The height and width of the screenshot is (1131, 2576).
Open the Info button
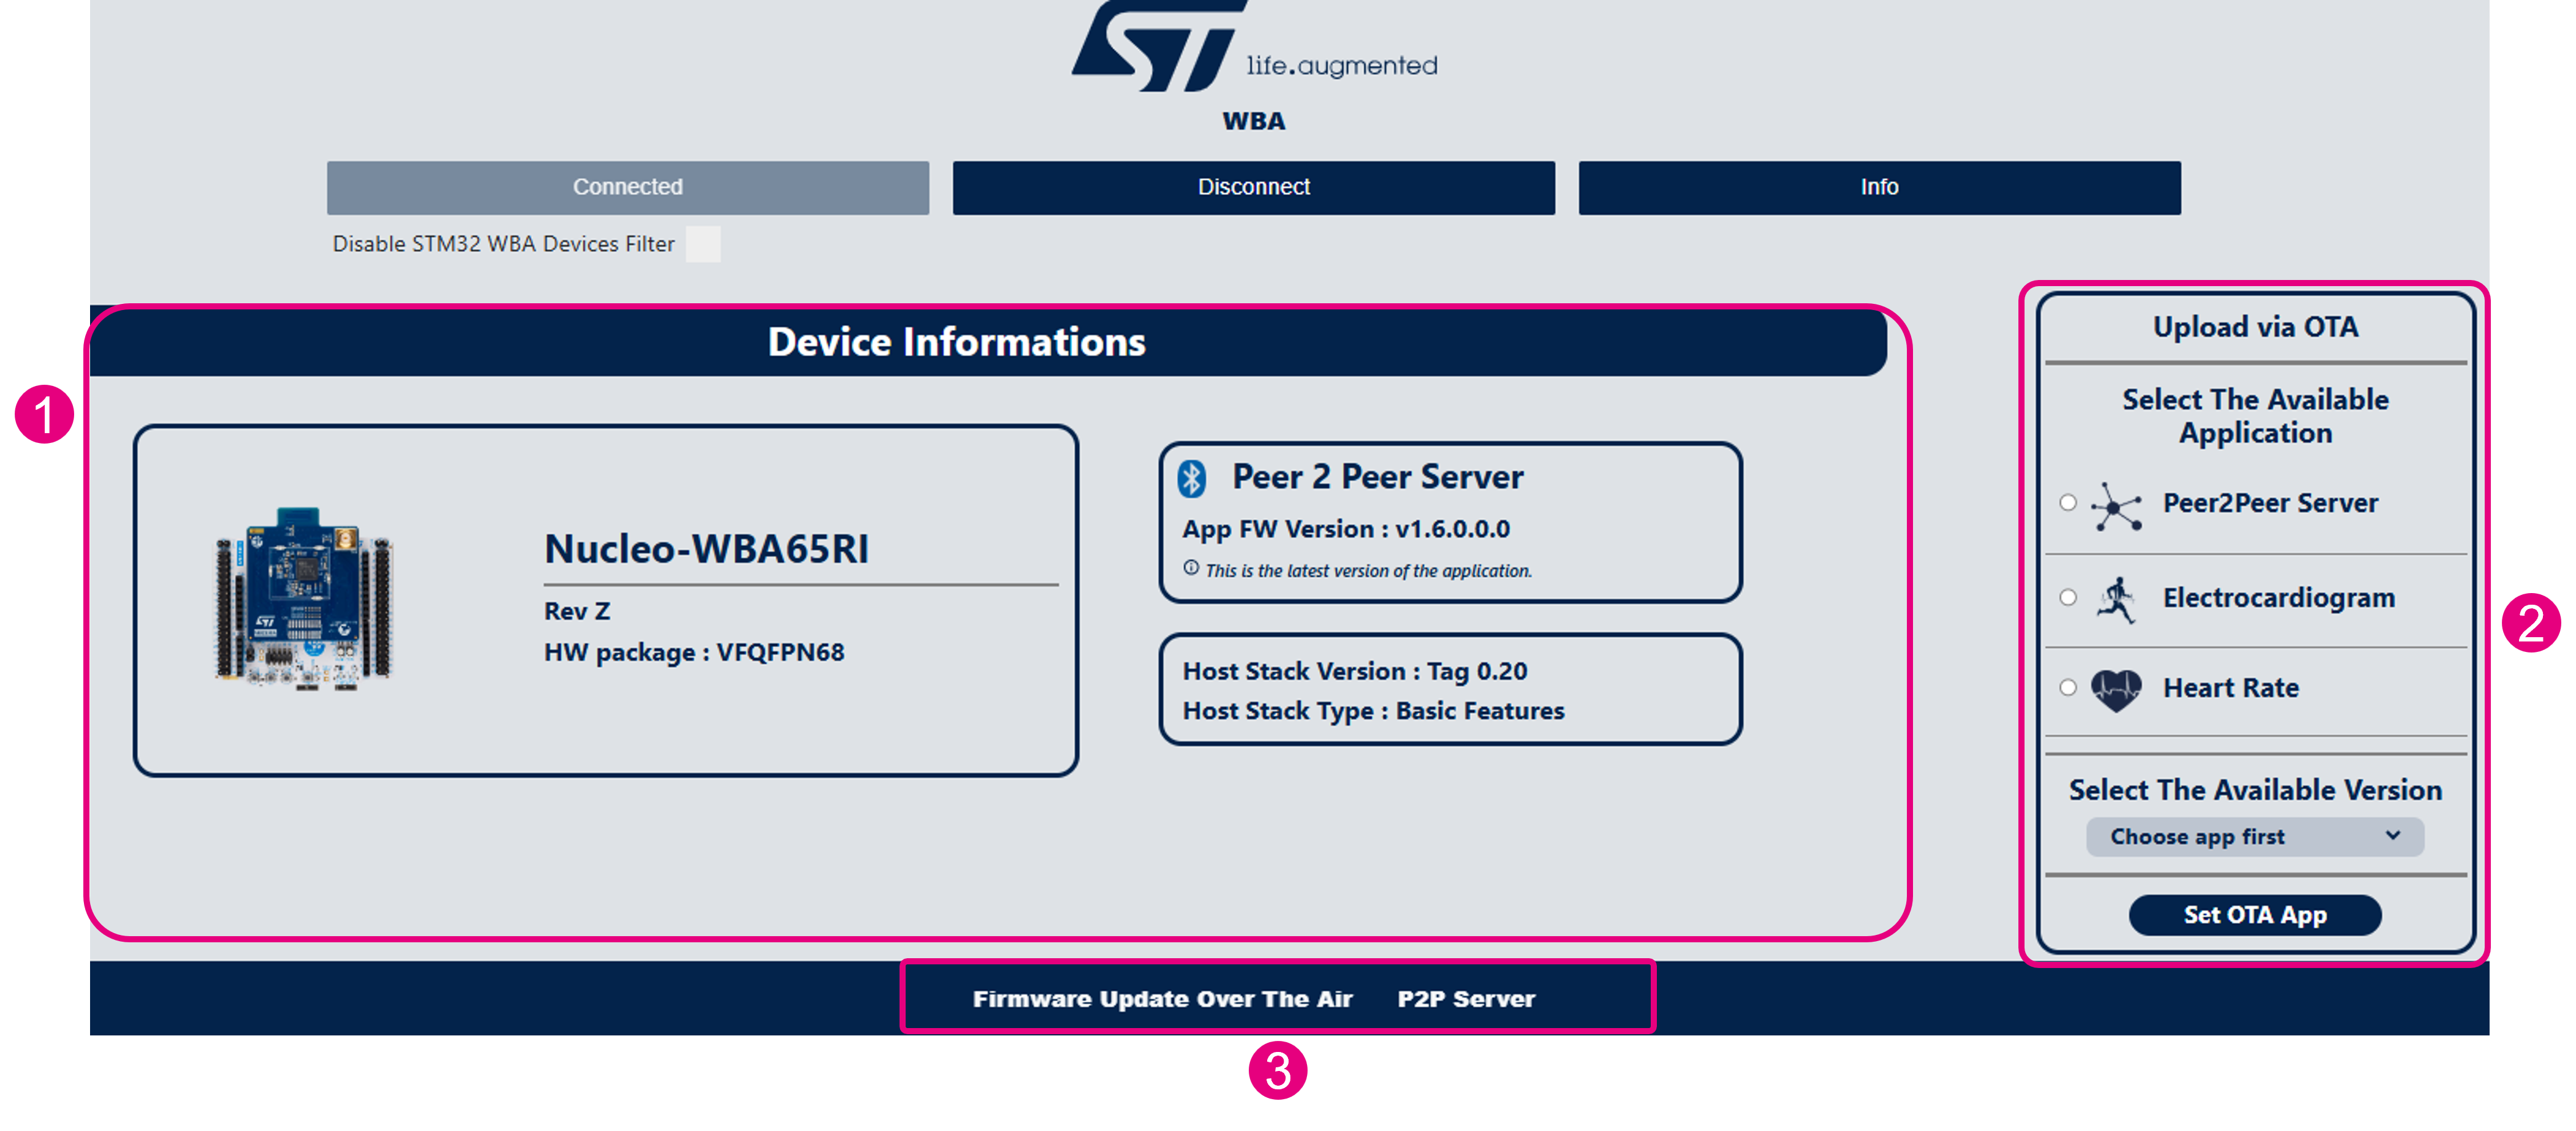click(x=1879, y=187)
